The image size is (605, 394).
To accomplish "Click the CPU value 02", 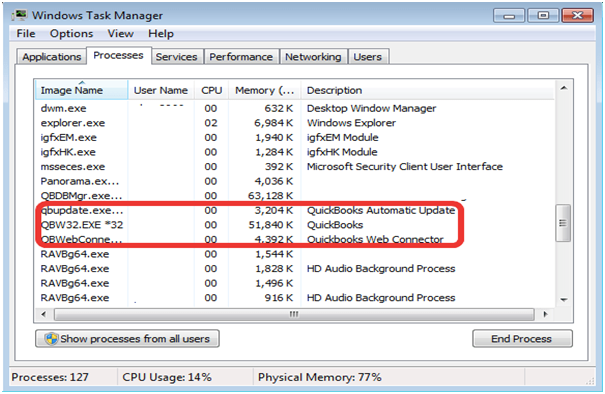I will point(211,123).
